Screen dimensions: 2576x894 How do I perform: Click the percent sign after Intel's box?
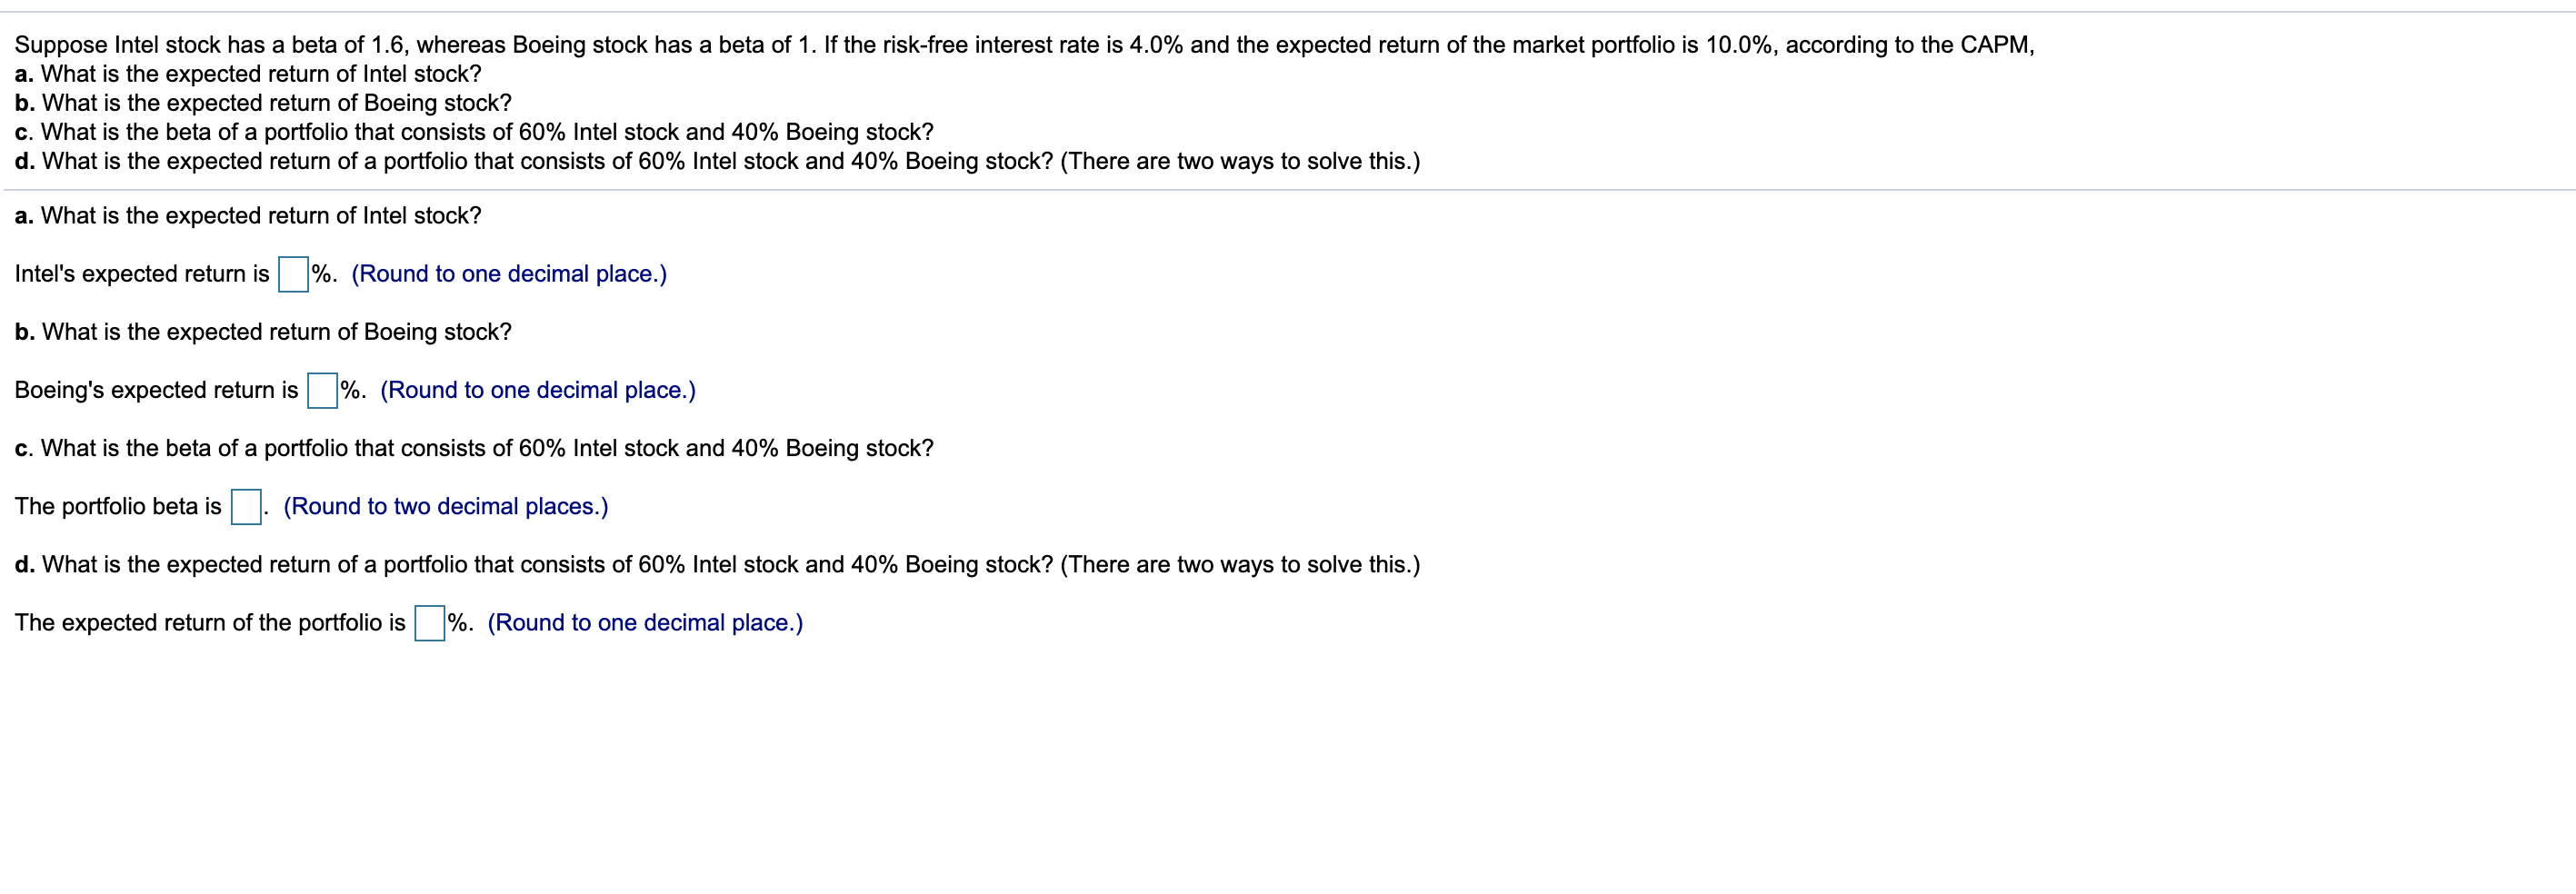tap(320, 272)
